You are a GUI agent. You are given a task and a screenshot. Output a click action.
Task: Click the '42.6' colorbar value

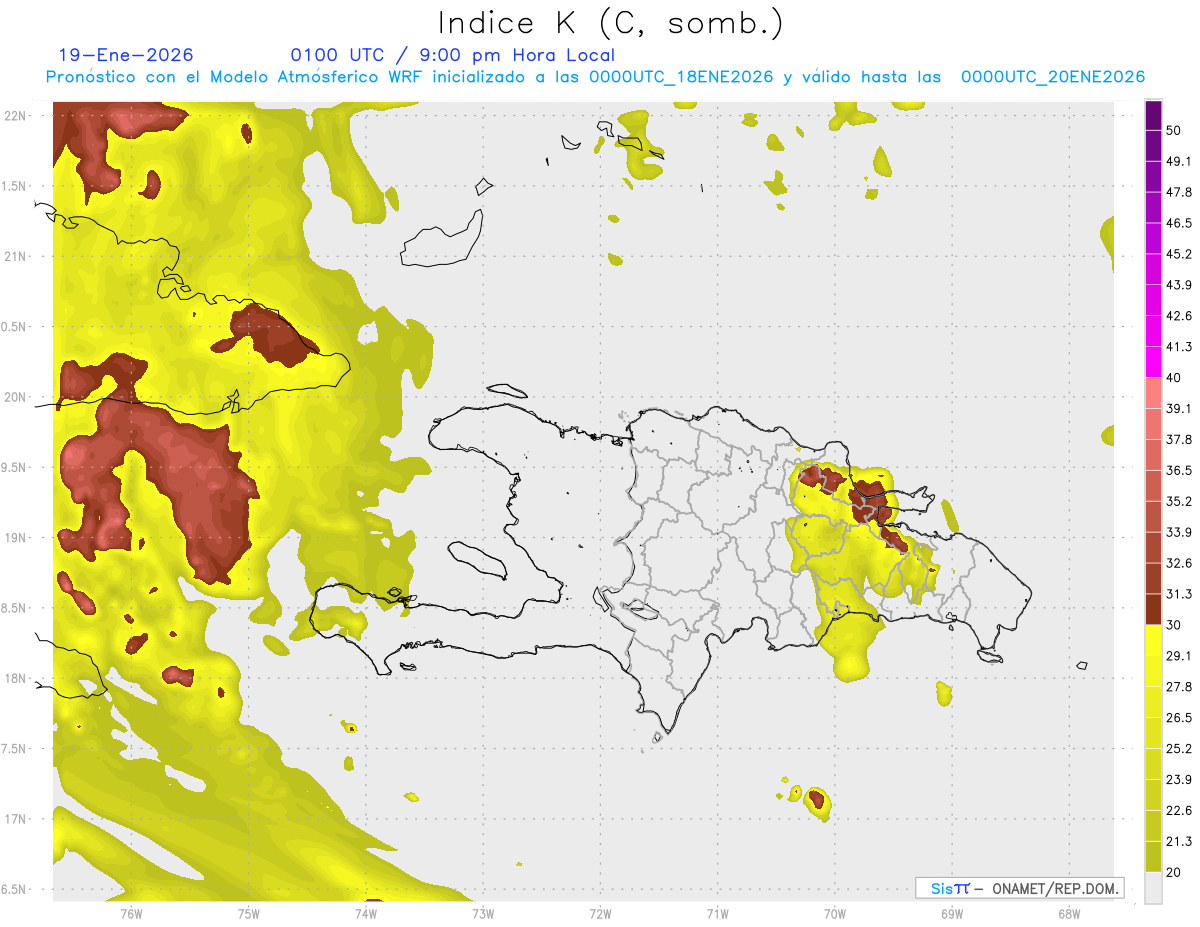(x=1179, y=316)
